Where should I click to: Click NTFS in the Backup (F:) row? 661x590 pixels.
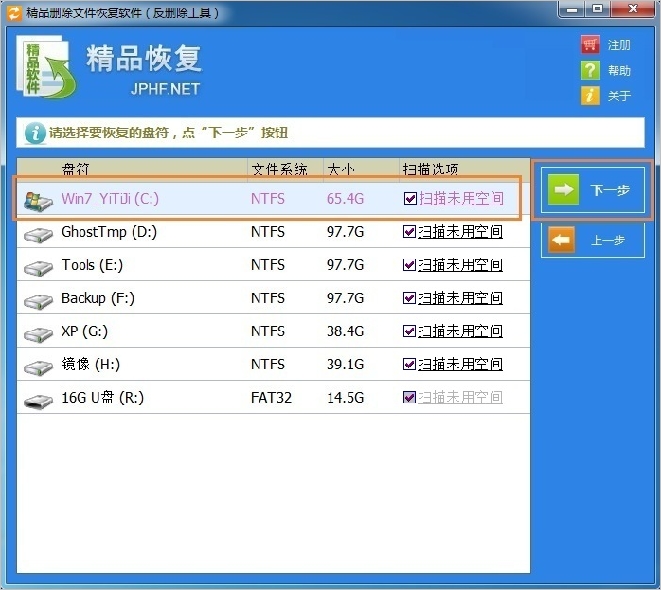click(x=268, y=298)
